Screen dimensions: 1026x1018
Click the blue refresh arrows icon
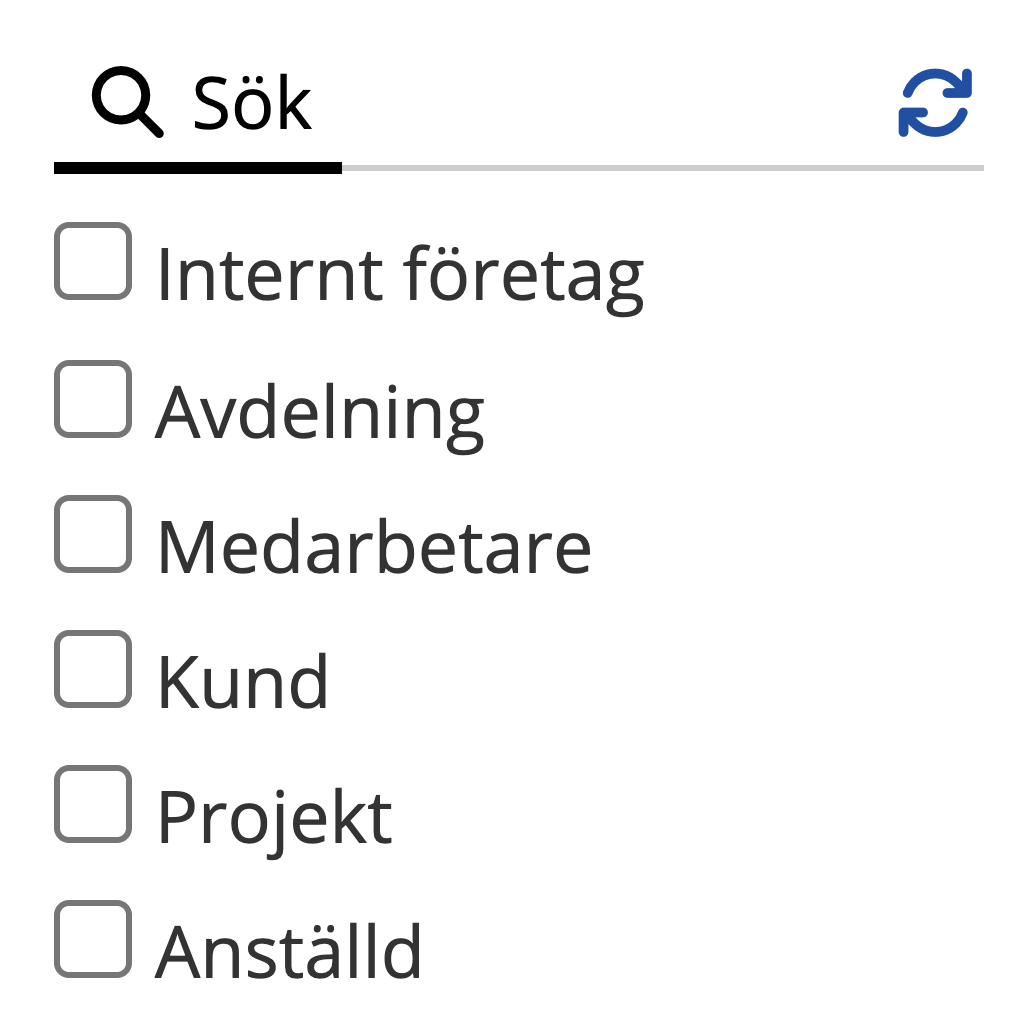[935, 103]
